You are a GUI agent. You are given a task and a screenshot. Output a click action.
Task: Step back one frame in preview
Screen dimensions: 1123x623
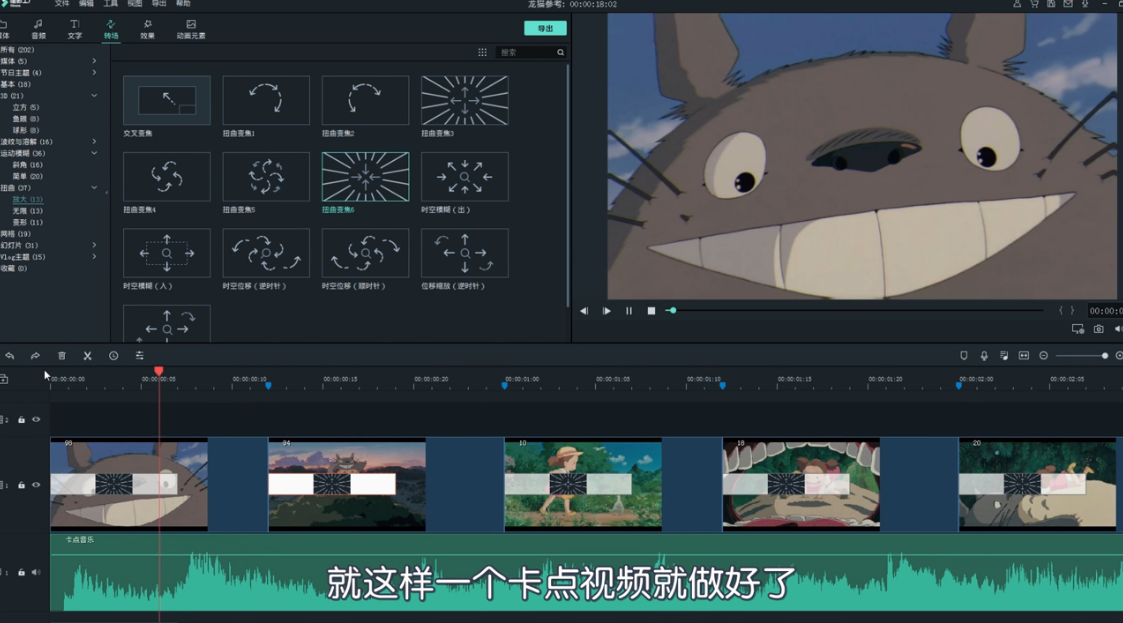pos(584,311)
